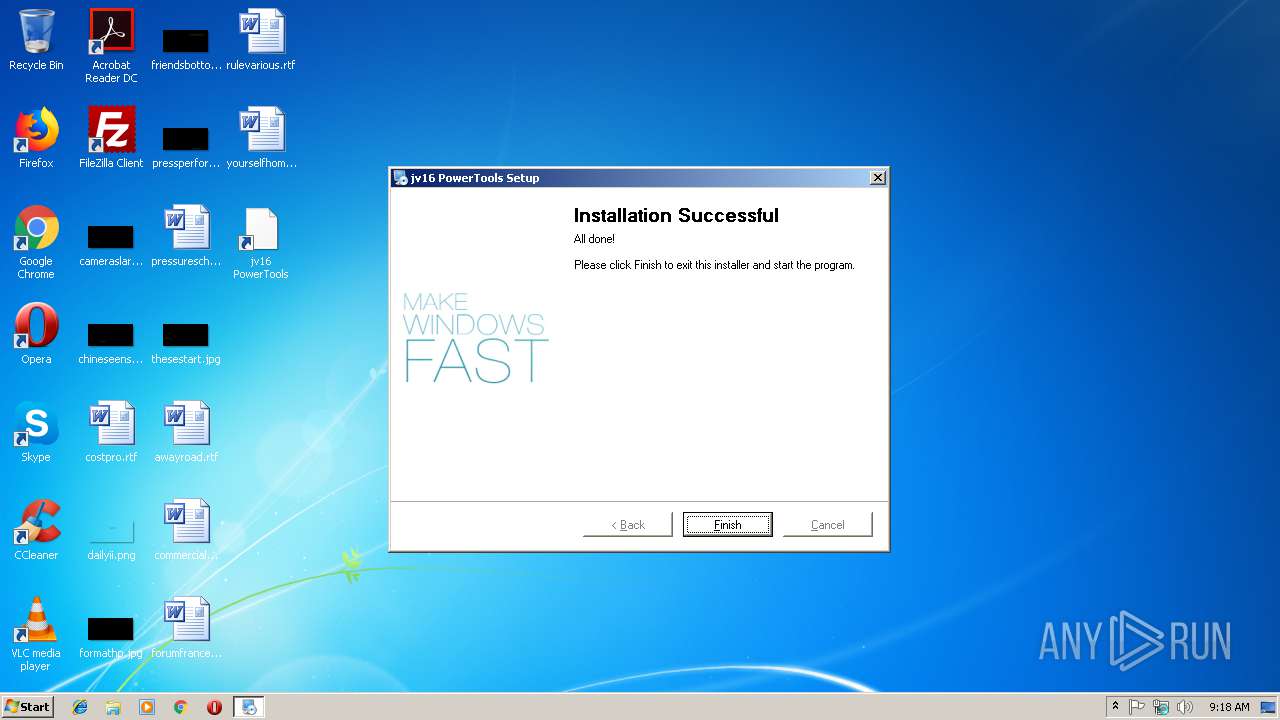Activate jv16 setup taskbar button
Screen dimensions: 1280x720
point(249,707)
